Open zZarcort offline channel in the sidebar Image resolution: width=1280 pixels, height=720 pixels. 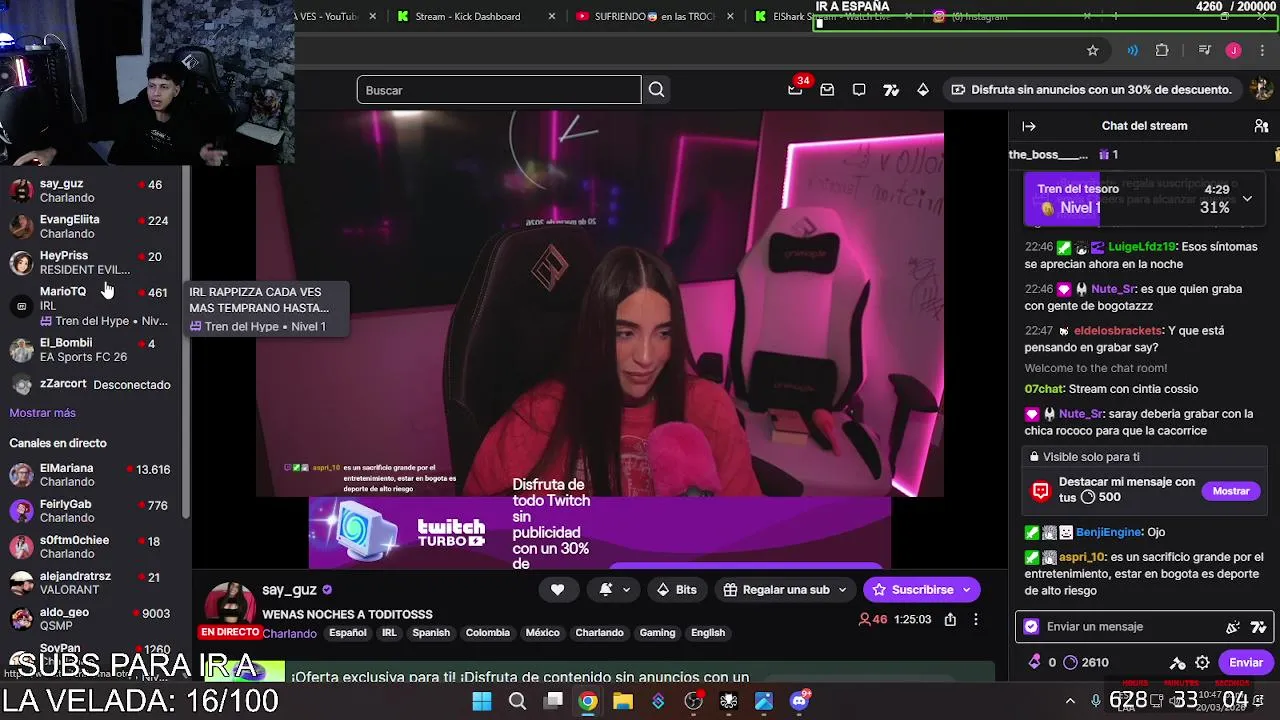click(91, 384)
